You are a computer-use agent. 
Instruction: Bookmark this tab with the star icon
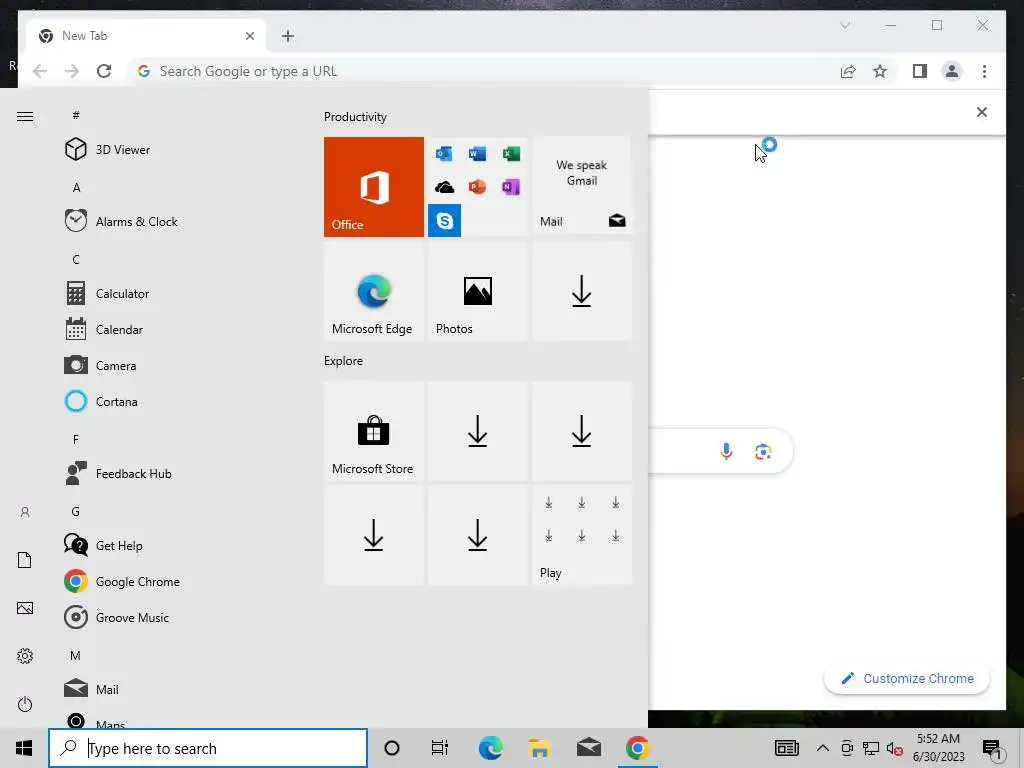click(880, 71)
